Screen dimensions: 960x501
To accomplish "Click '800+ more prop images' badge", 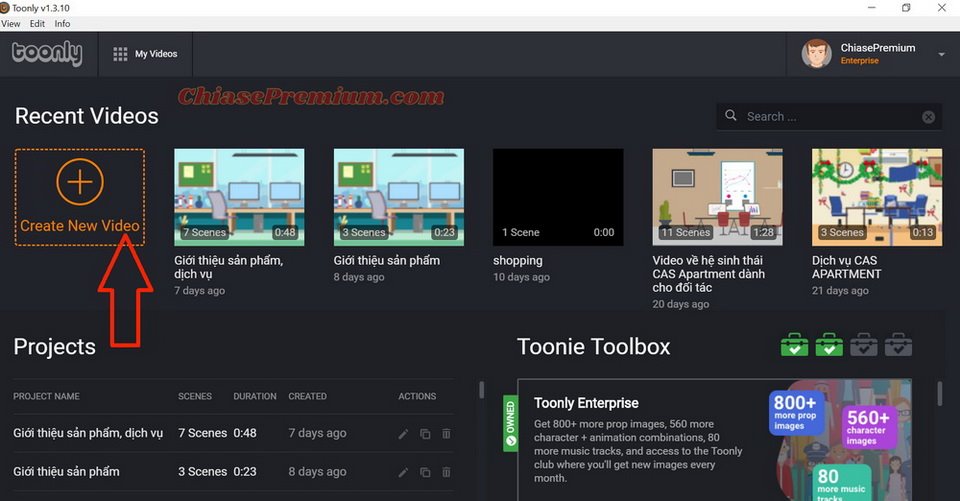I will tap(795, 412).
